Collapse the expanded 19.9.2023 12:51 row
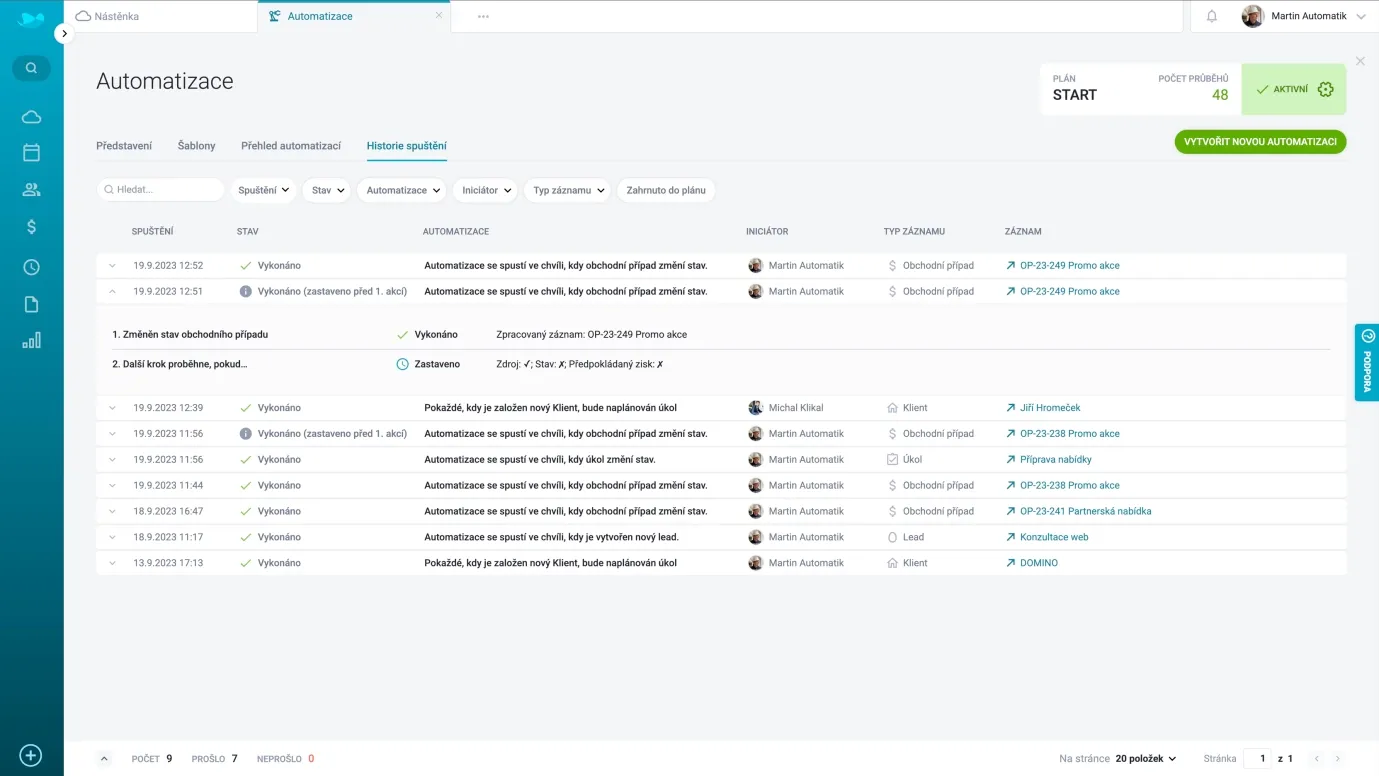The height and width of the screenshot is (776, 1379). point(112,292)
